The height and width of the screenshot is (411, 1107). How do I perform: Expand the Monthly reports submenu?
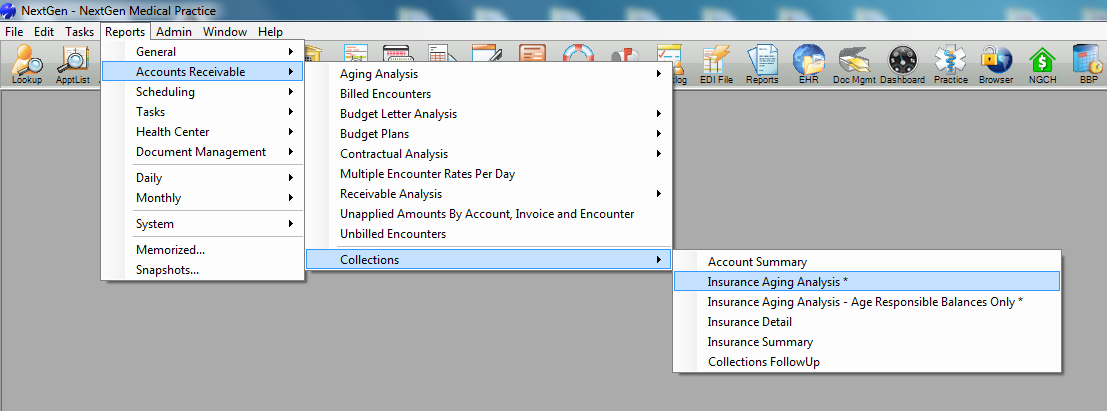tap(203, 198)
